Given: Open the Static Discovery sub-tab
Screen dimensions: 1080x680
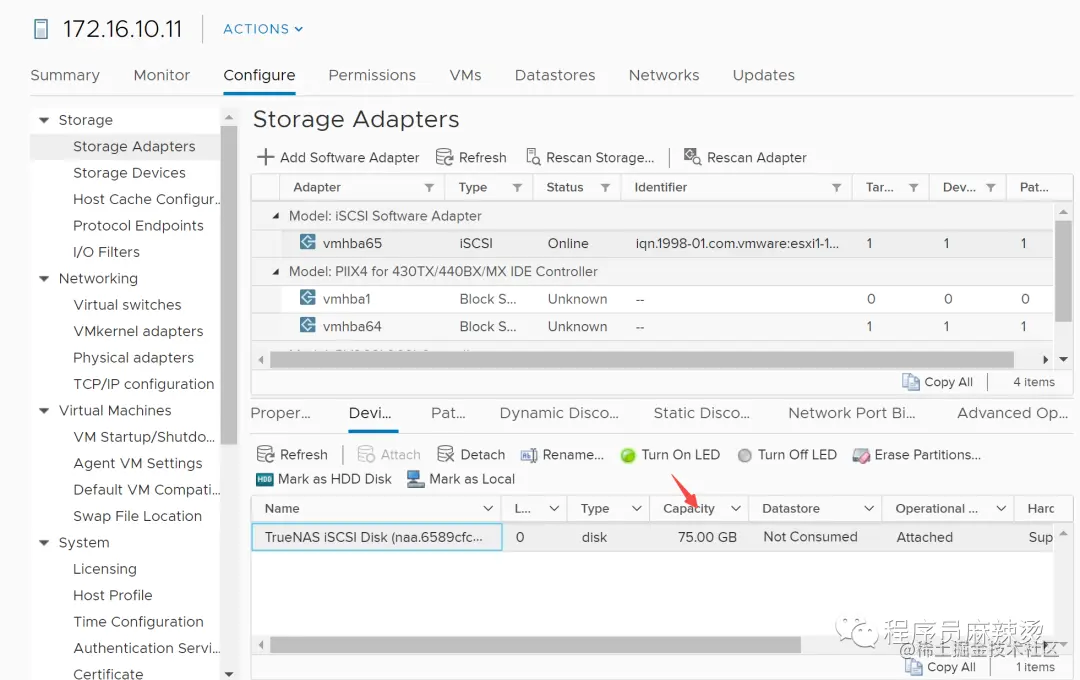Looking at the screenshot, I should click(702, 413).
